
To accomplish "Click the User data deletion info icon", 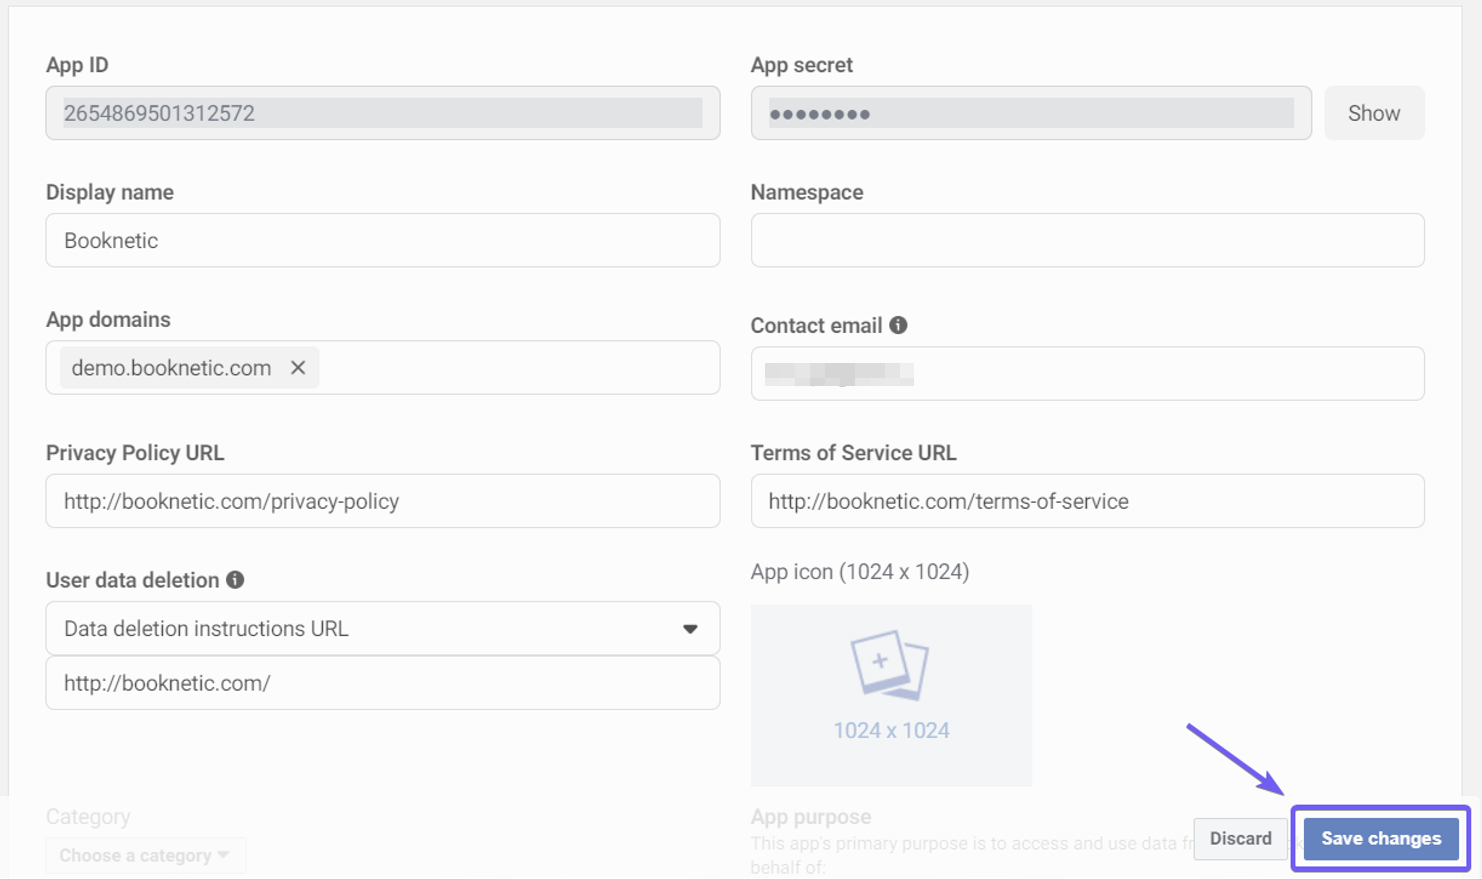I will point(235,580).
